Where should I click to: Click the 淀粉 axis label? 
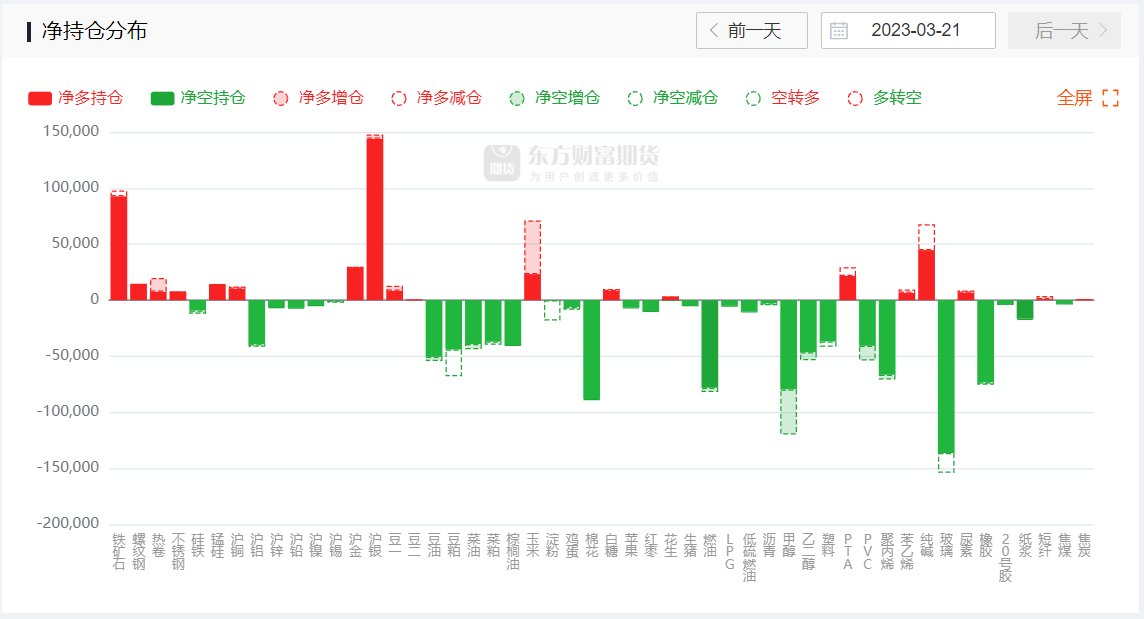(x=552, y=545)
